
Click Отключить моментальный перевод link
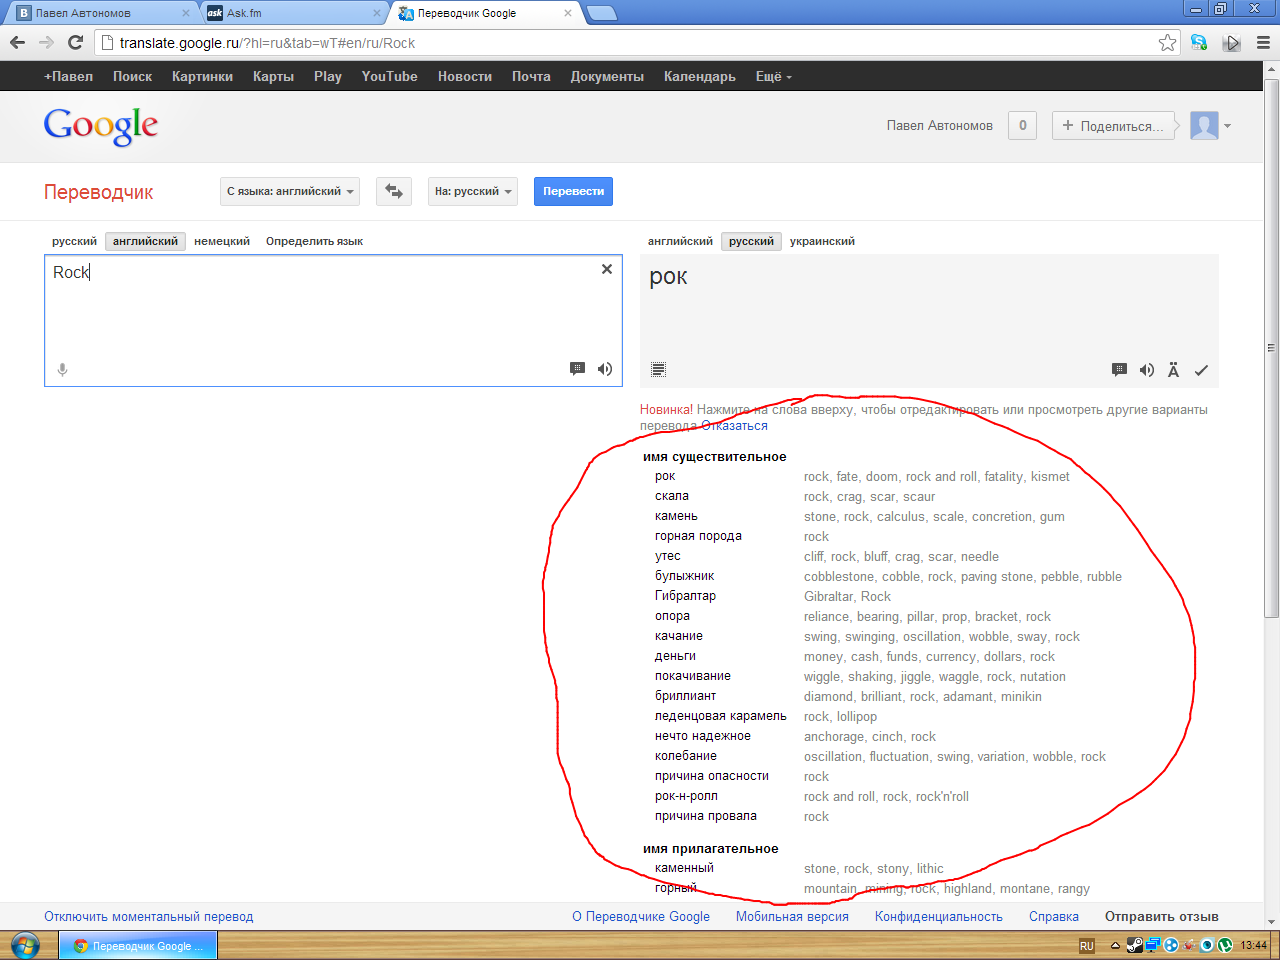[148, 916]
